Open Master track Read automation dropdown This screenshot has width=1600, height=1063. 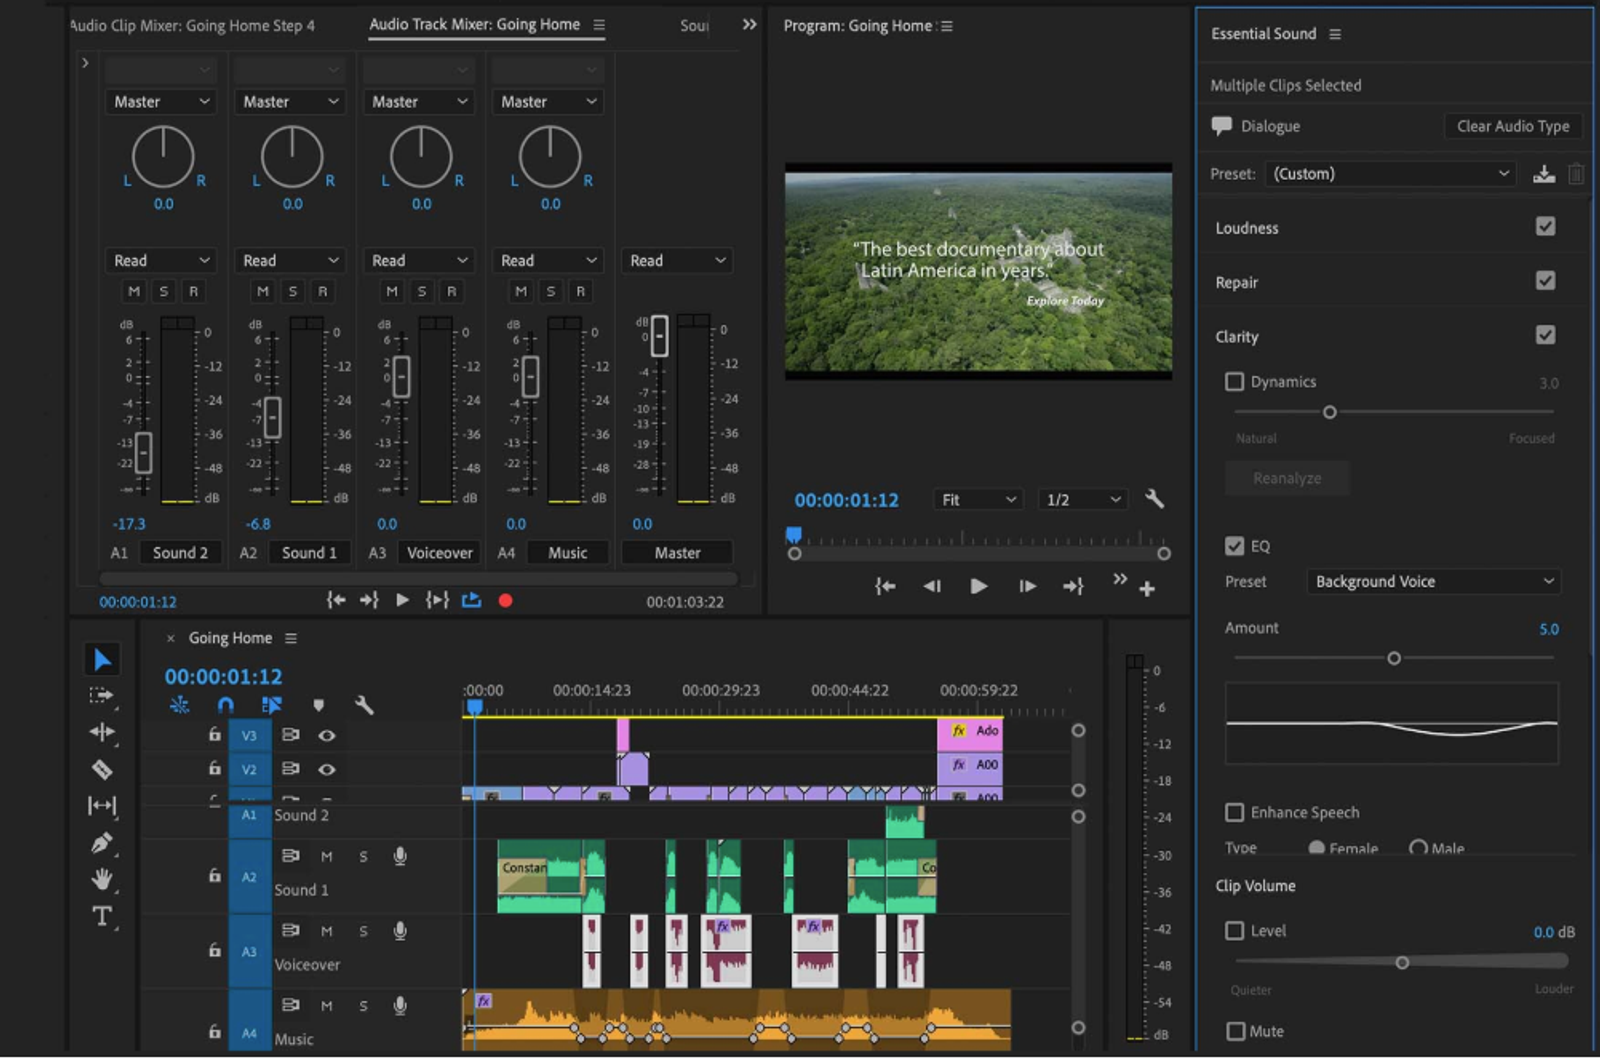coord(677,260)
